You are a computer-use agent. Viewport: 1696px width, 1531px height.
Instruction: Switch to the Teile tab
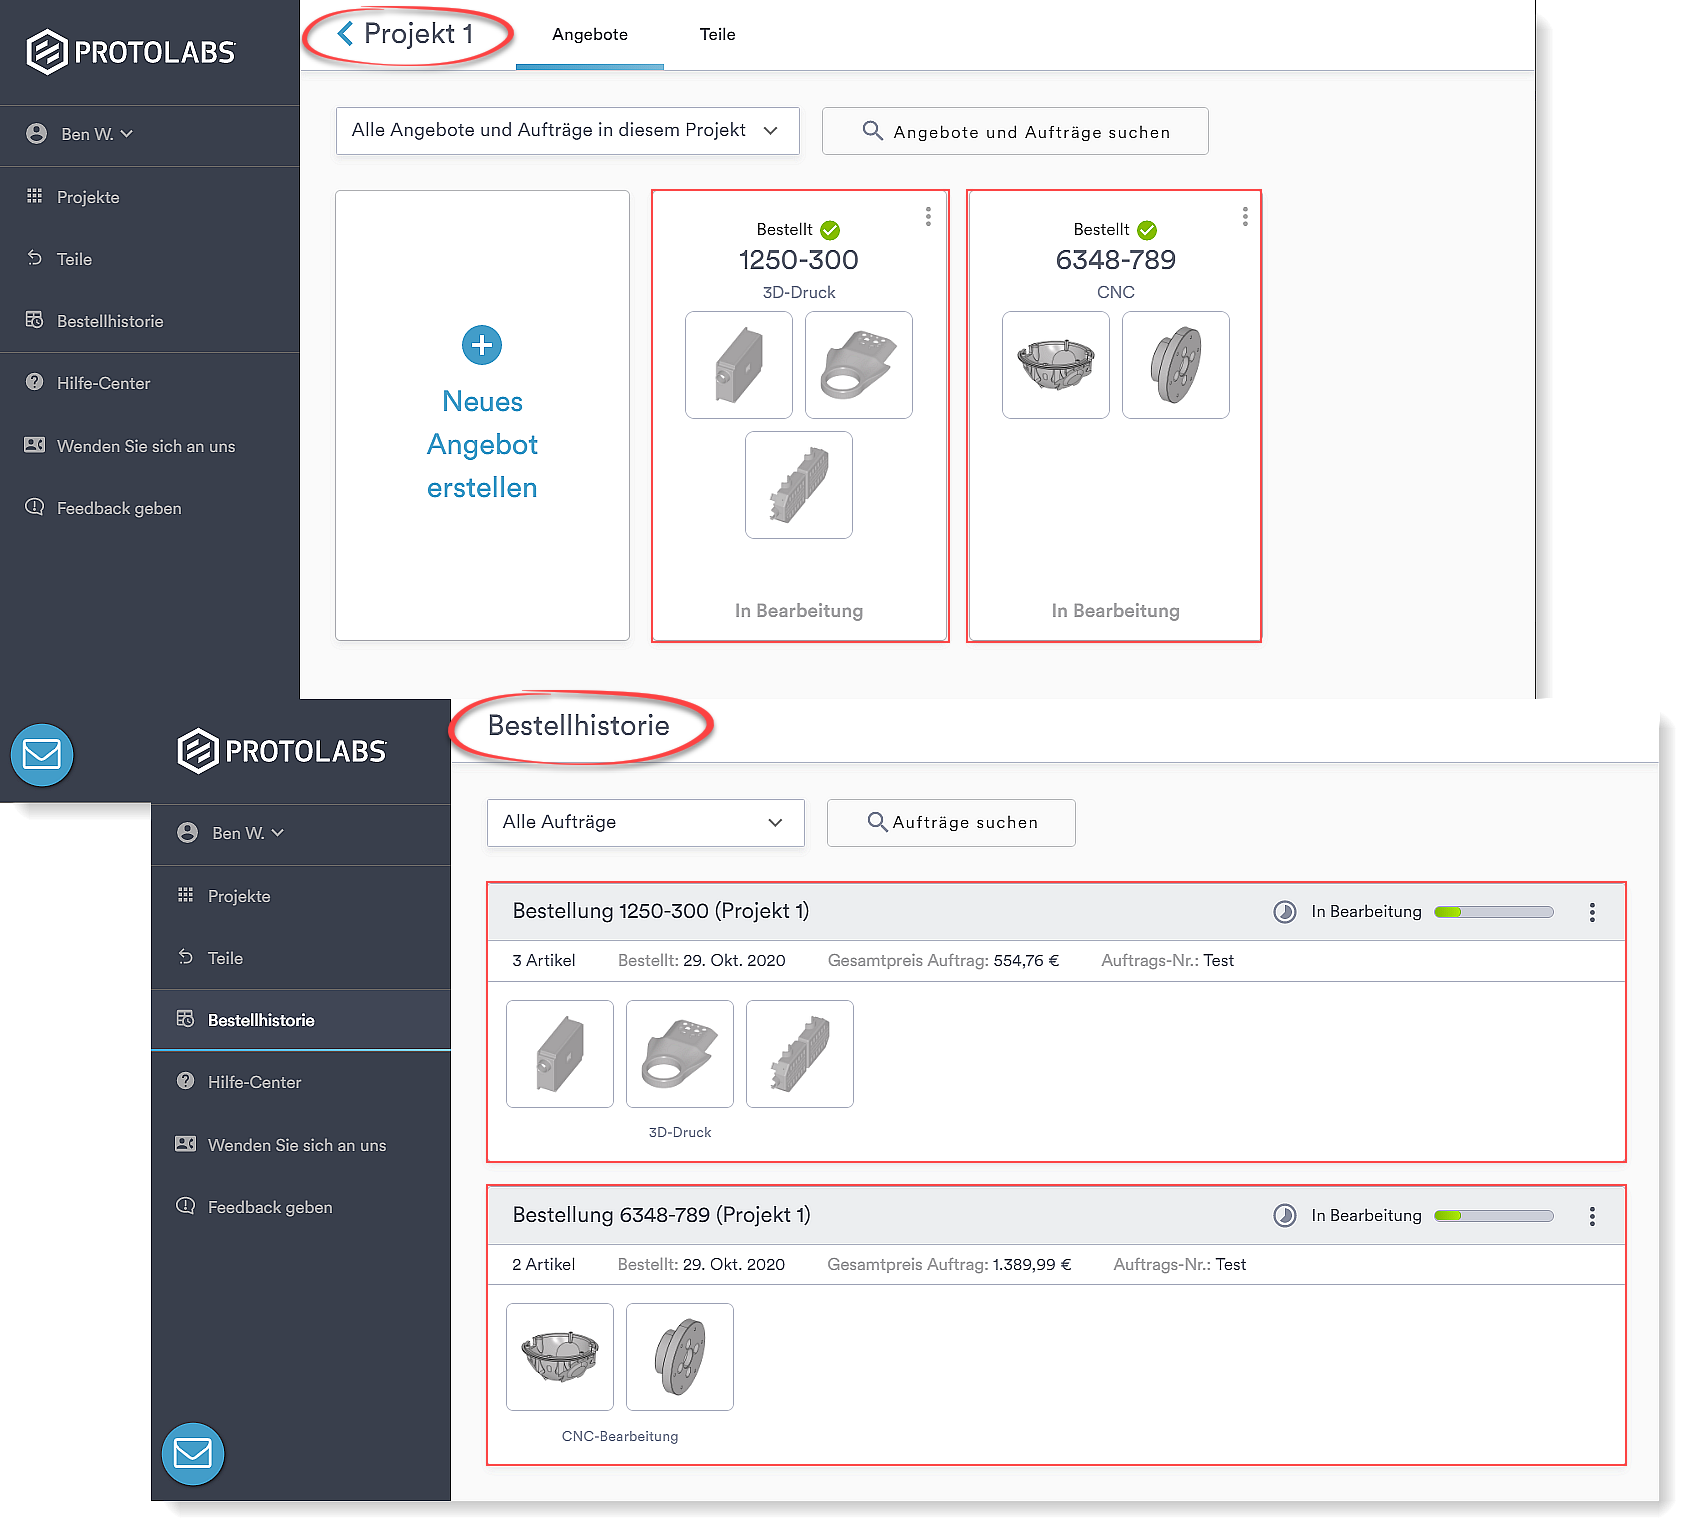(x=717, y=35)
